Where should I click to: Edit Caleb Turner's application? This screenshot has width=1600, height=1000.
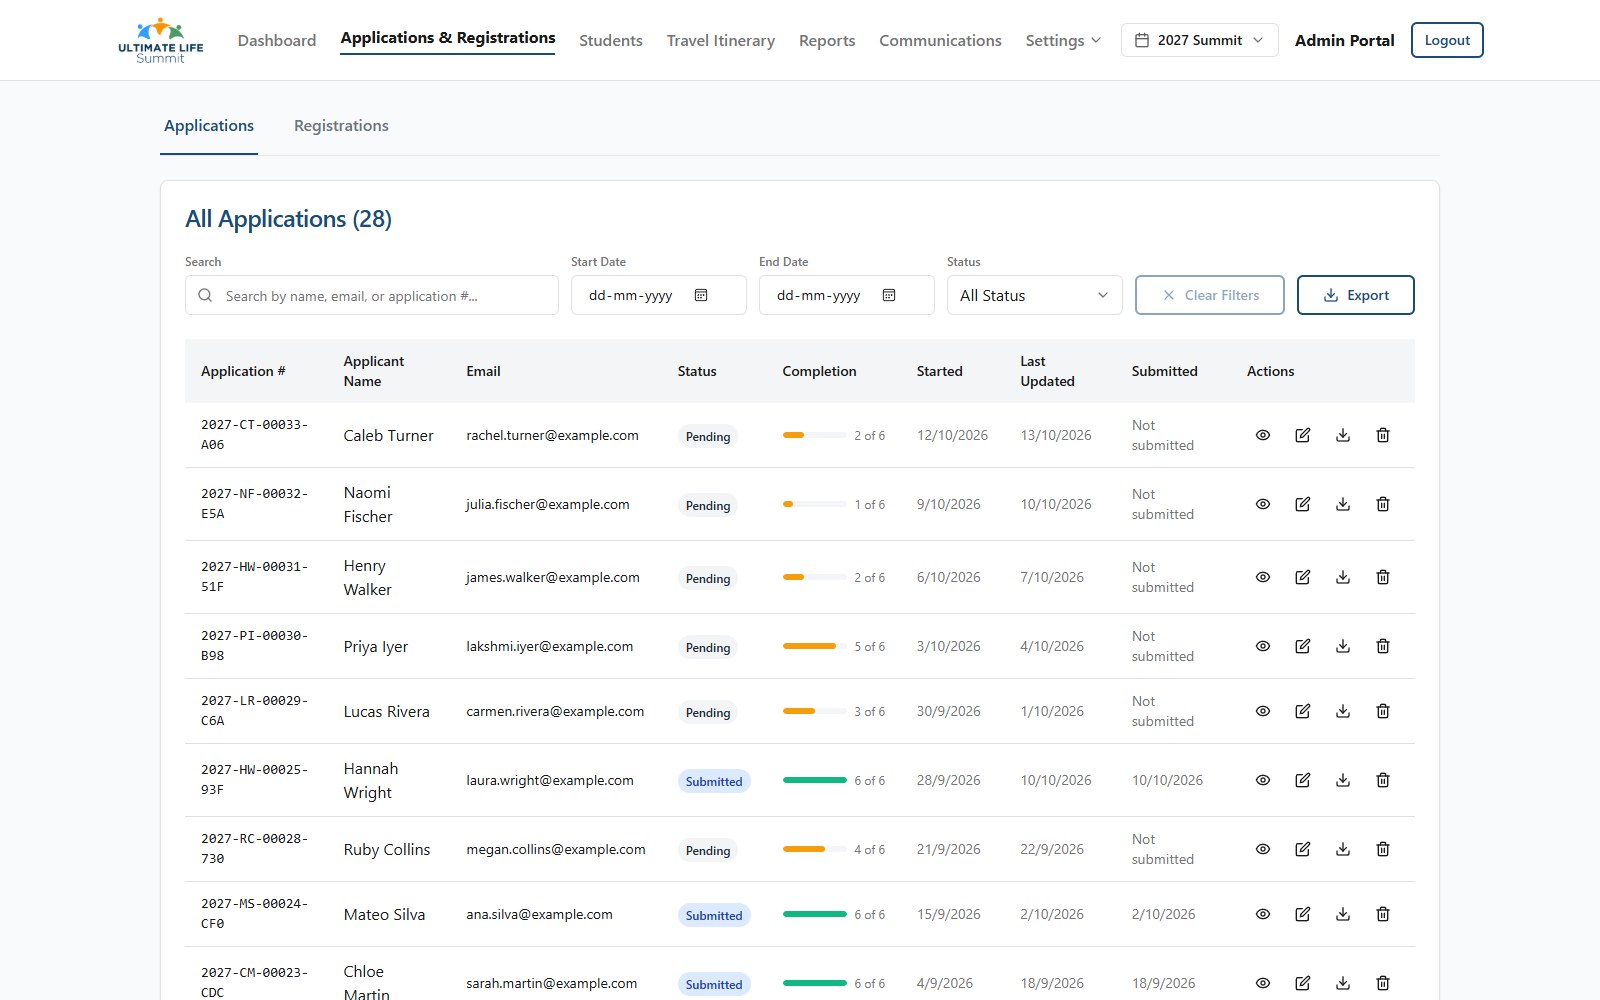1303,435
